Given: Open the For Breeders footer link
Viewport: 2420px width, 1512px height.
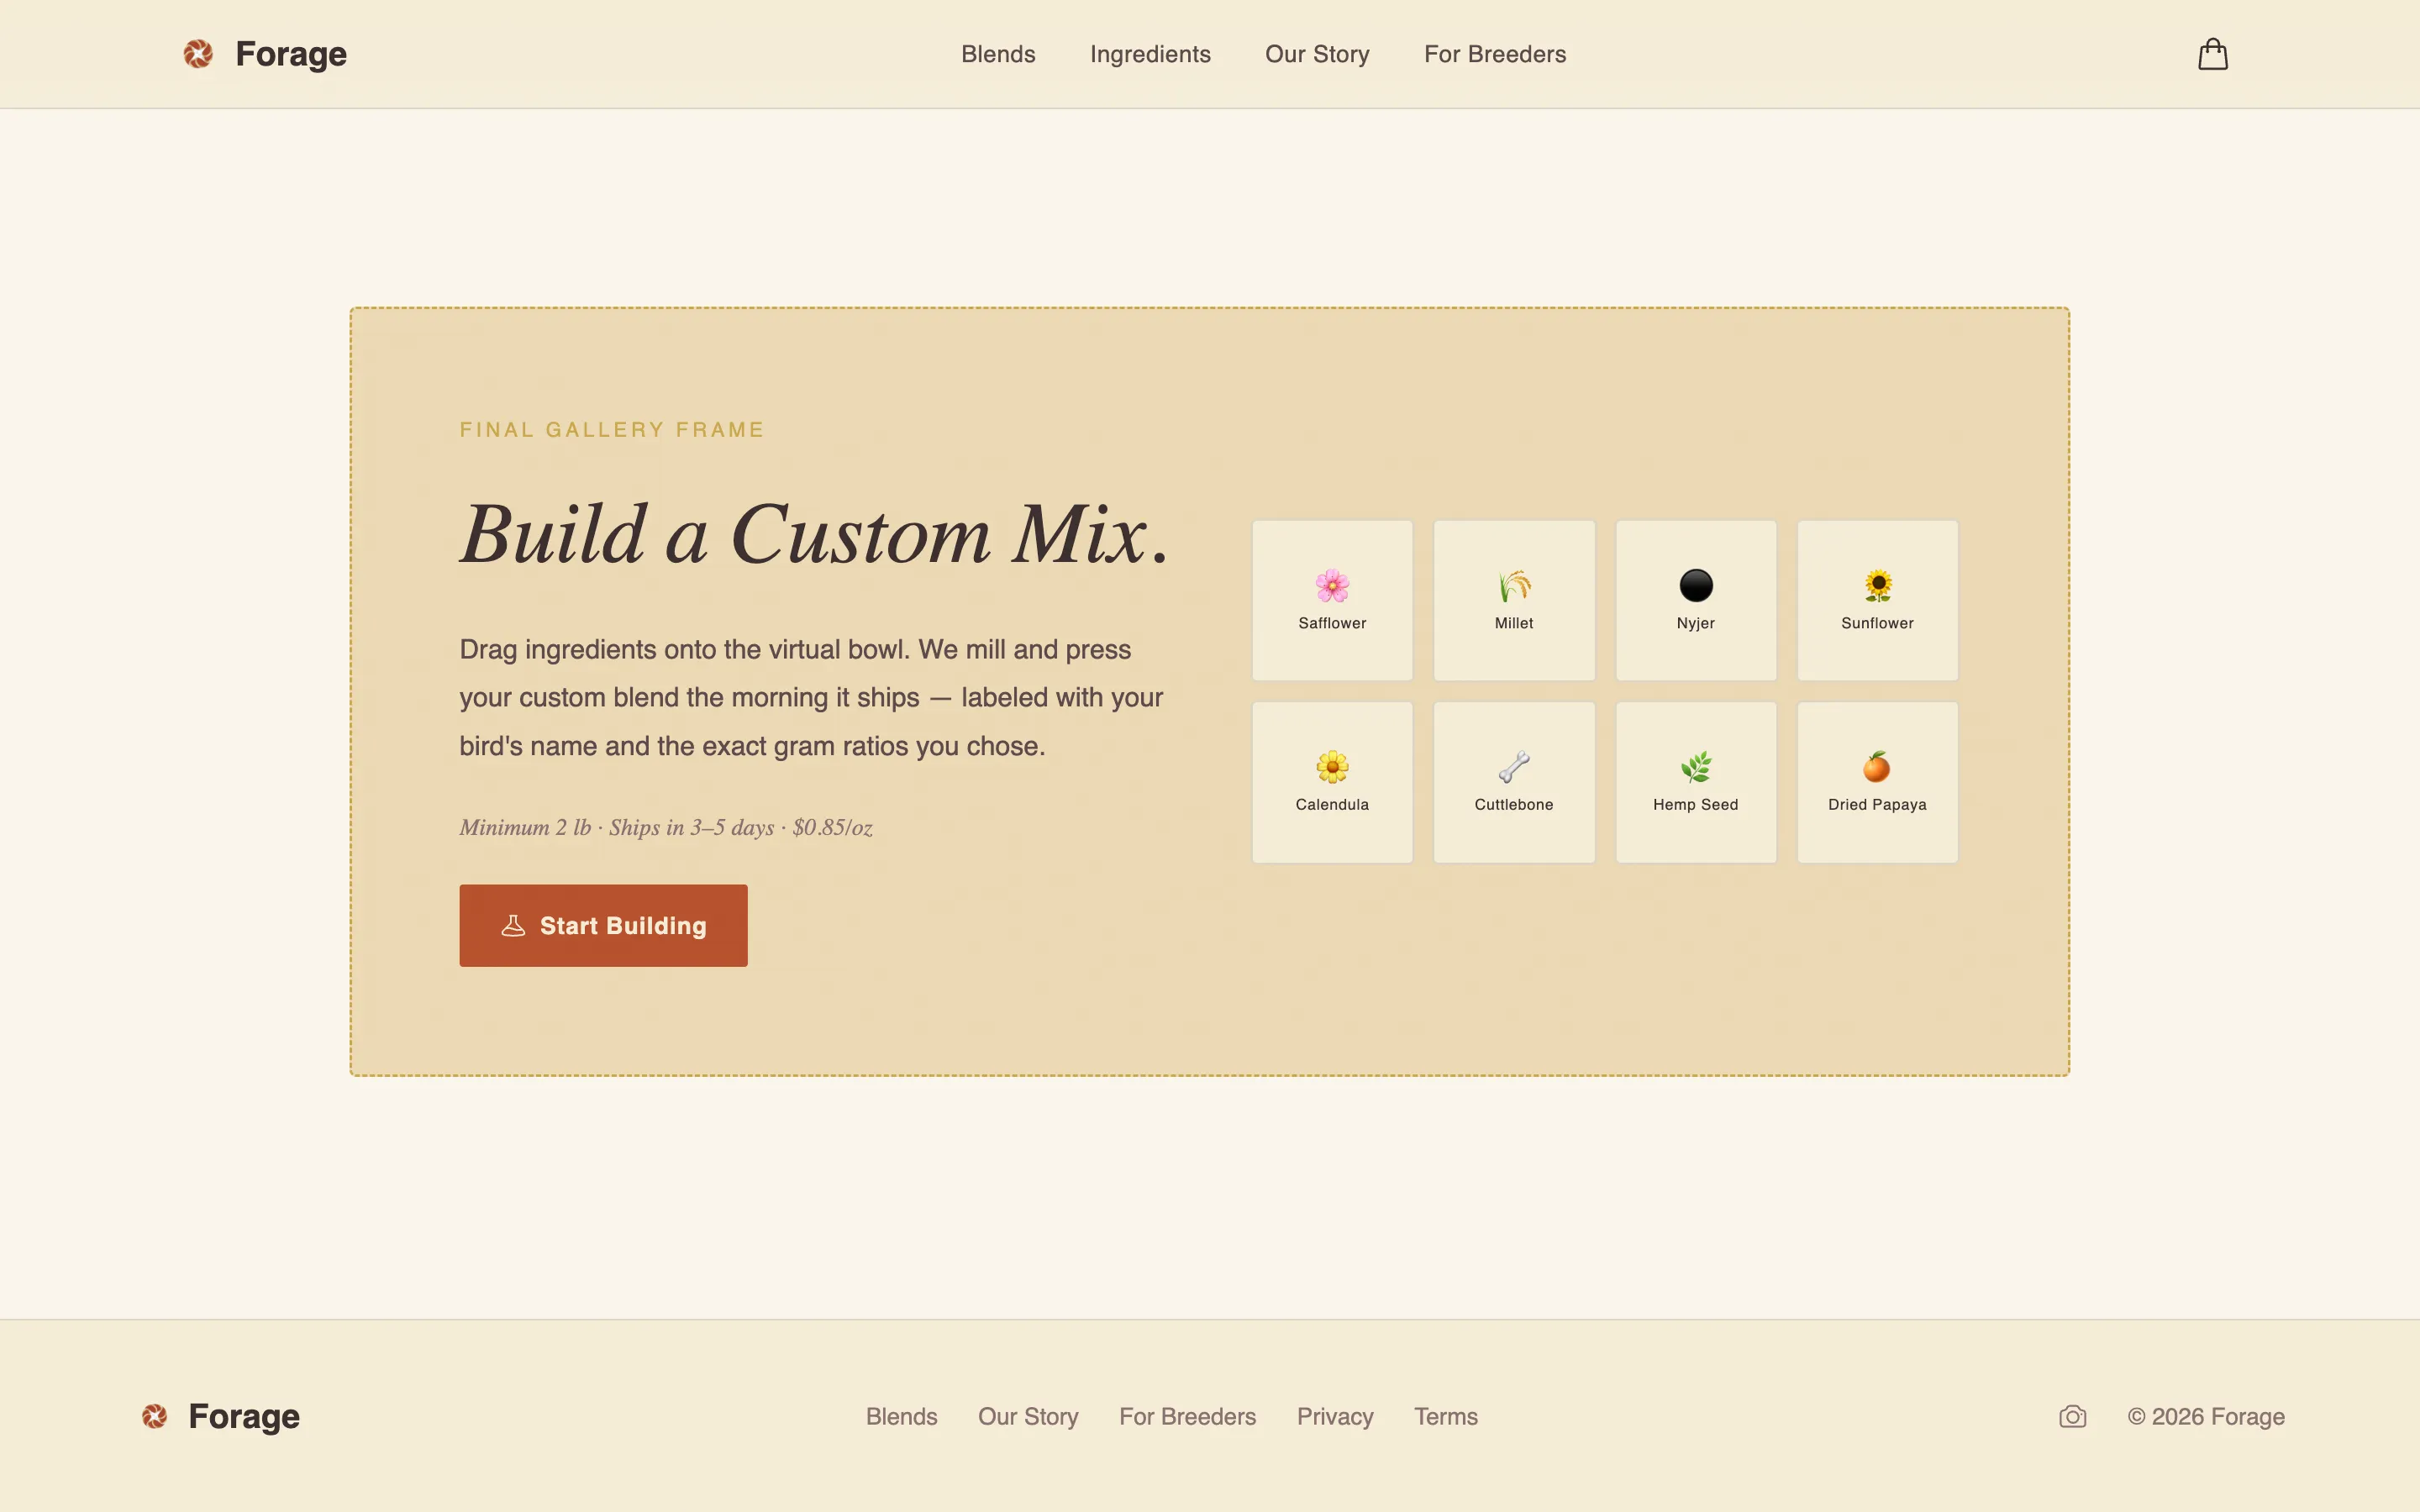Looking at the screenshot, I should tap(1187, 1416).
